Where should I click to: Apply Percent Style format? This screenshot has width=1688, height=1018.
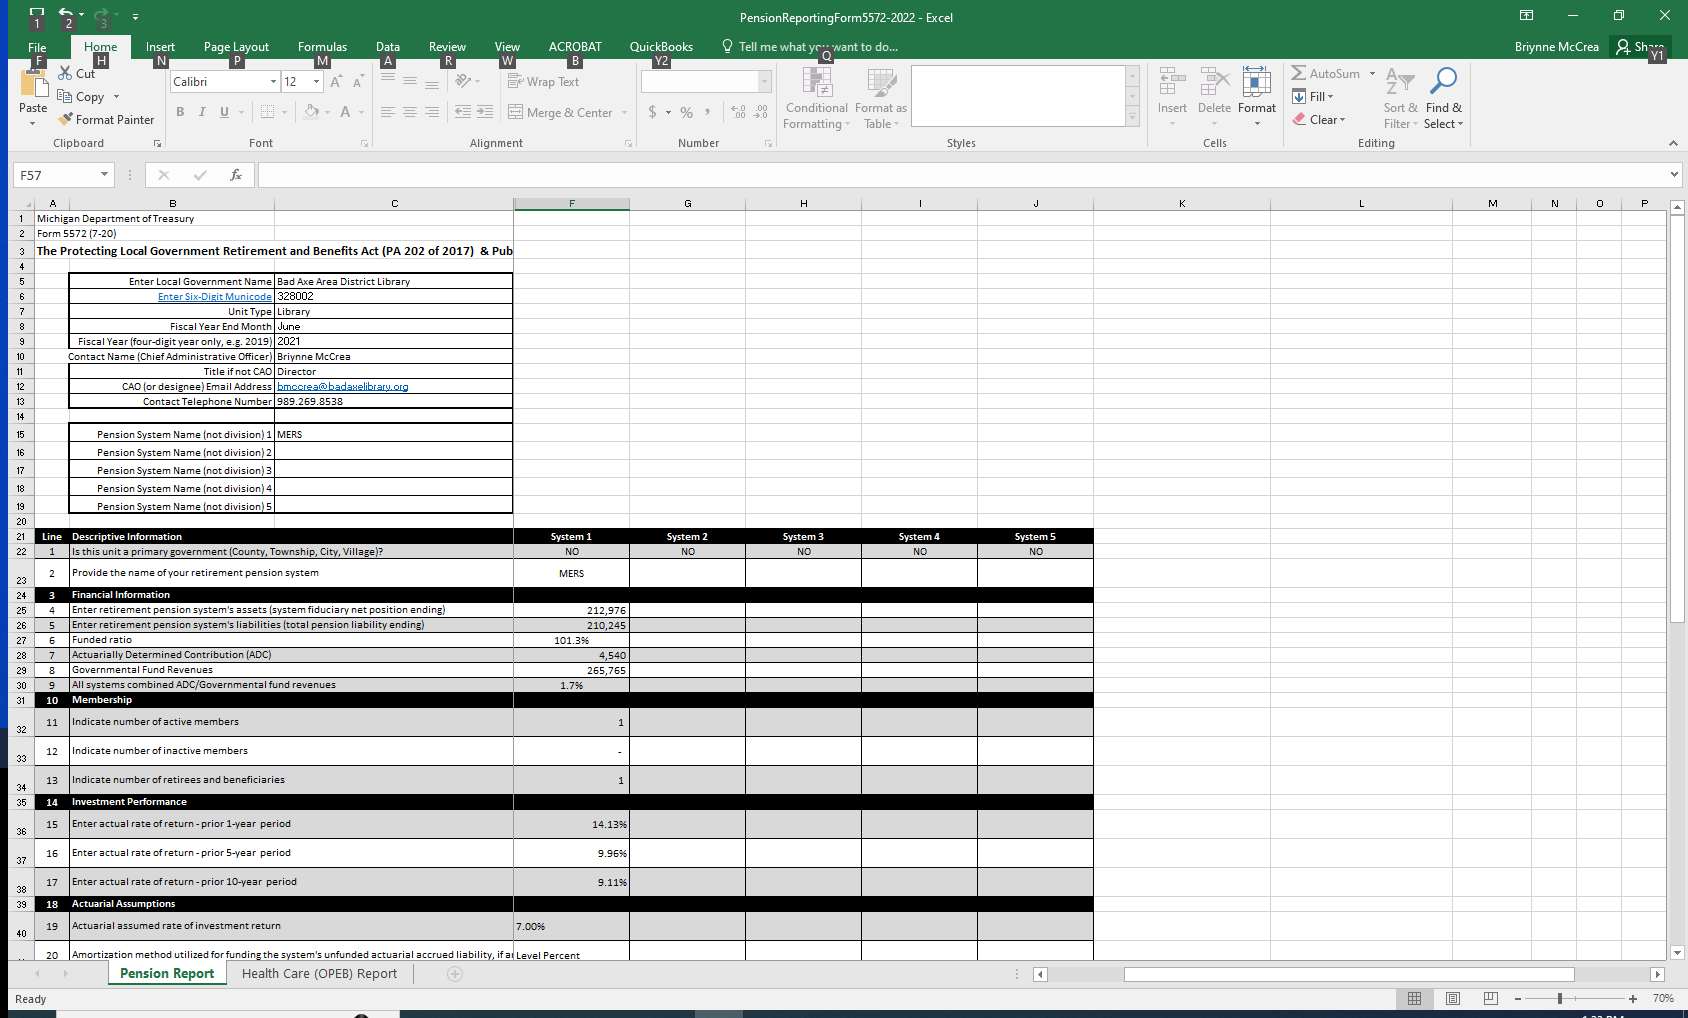(686, 112)
